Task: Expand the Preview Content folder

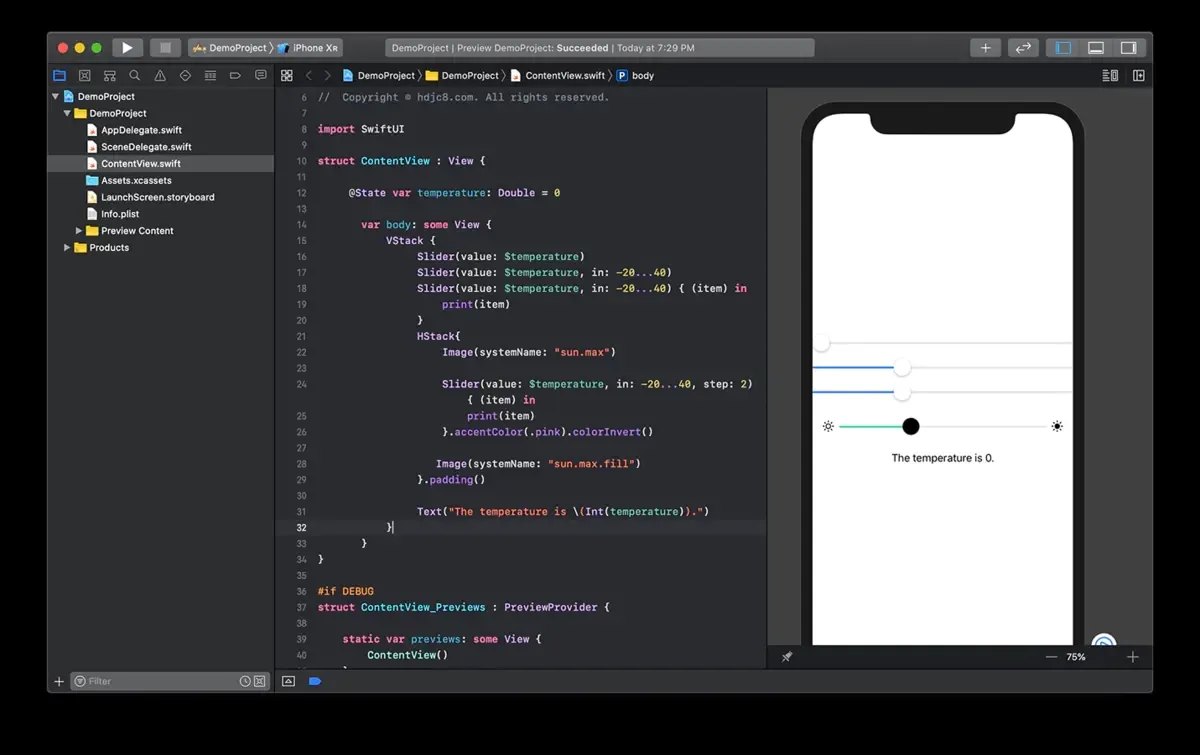Action: coord(79,230)
